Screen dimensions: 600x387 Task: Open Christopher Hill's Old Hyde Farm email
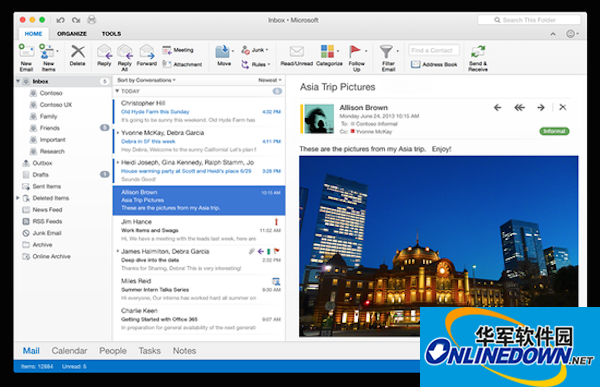click(199, 111)
